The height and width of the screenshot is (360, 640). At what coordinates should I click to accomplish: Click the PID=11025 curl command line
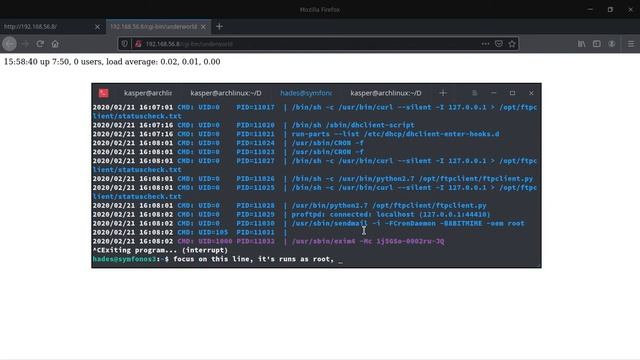(x=315, y=192)
